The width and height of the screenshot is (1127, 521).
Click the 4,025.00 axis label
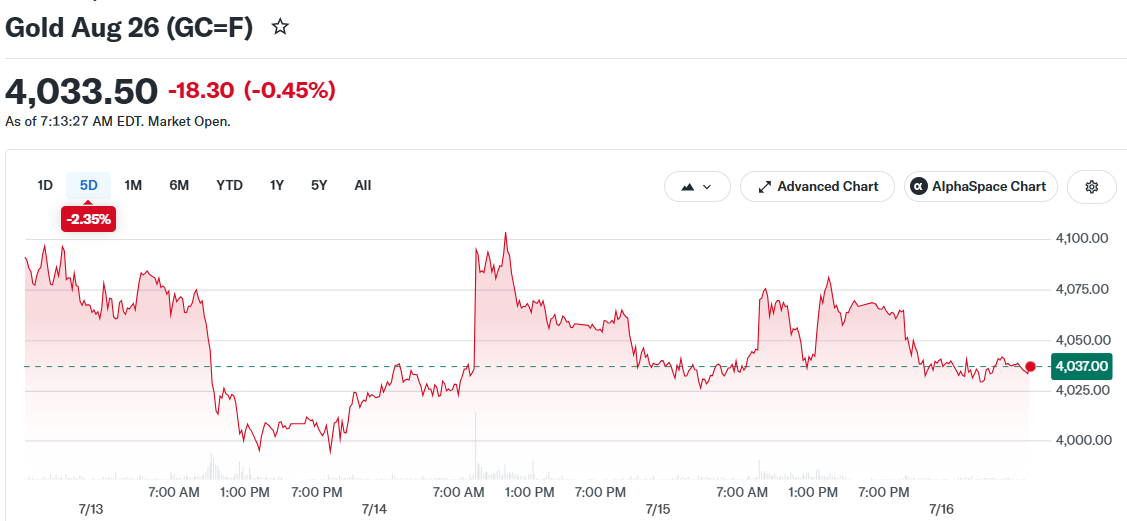1082,389
